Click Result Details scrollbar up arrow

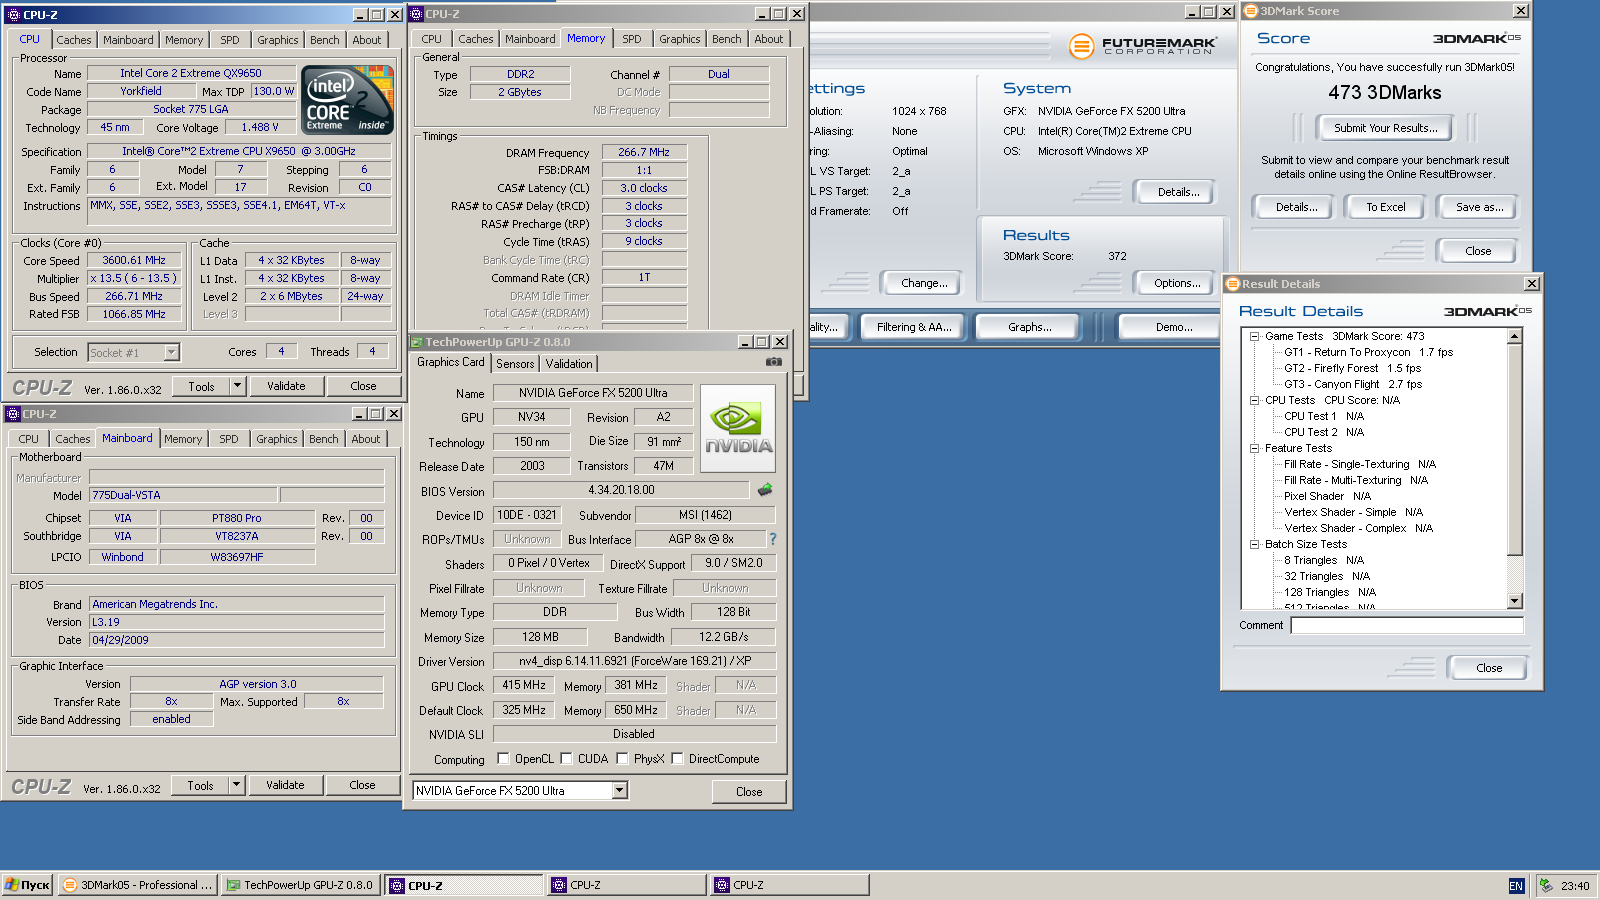click(1515, 336)
